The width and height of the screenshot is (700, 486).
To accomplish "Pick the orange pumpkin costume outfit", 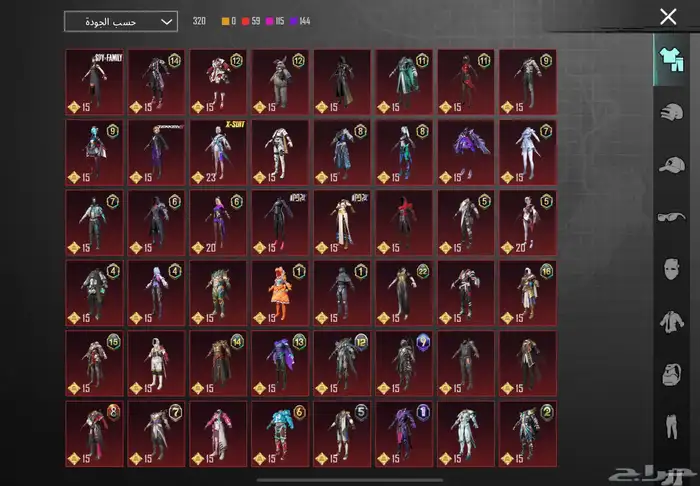I will coord(281,292).
